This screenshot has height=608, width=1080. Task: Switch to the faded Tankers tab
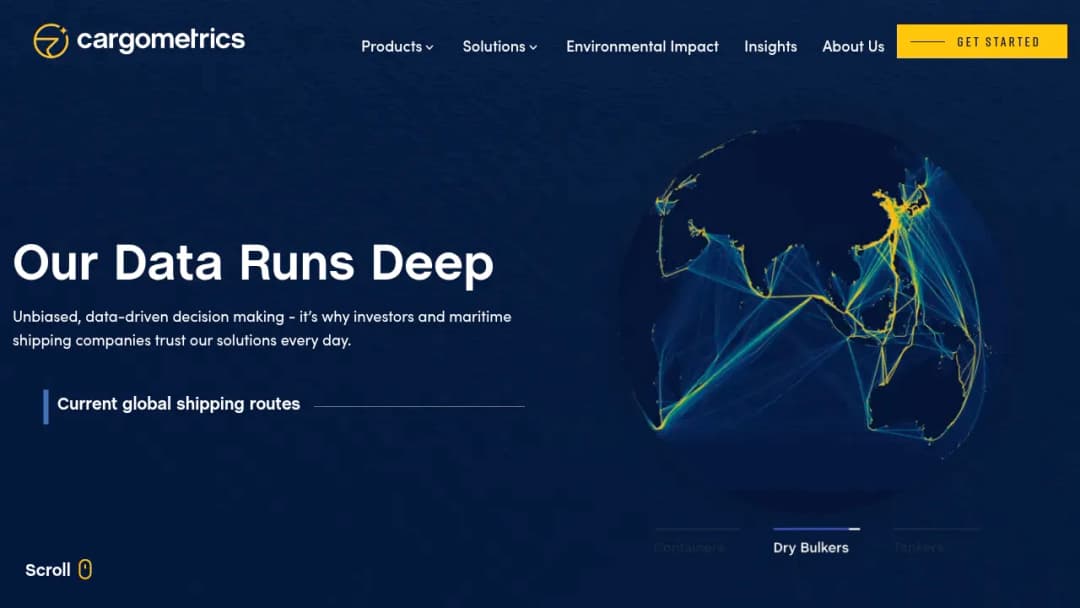[x=919, y=547]
